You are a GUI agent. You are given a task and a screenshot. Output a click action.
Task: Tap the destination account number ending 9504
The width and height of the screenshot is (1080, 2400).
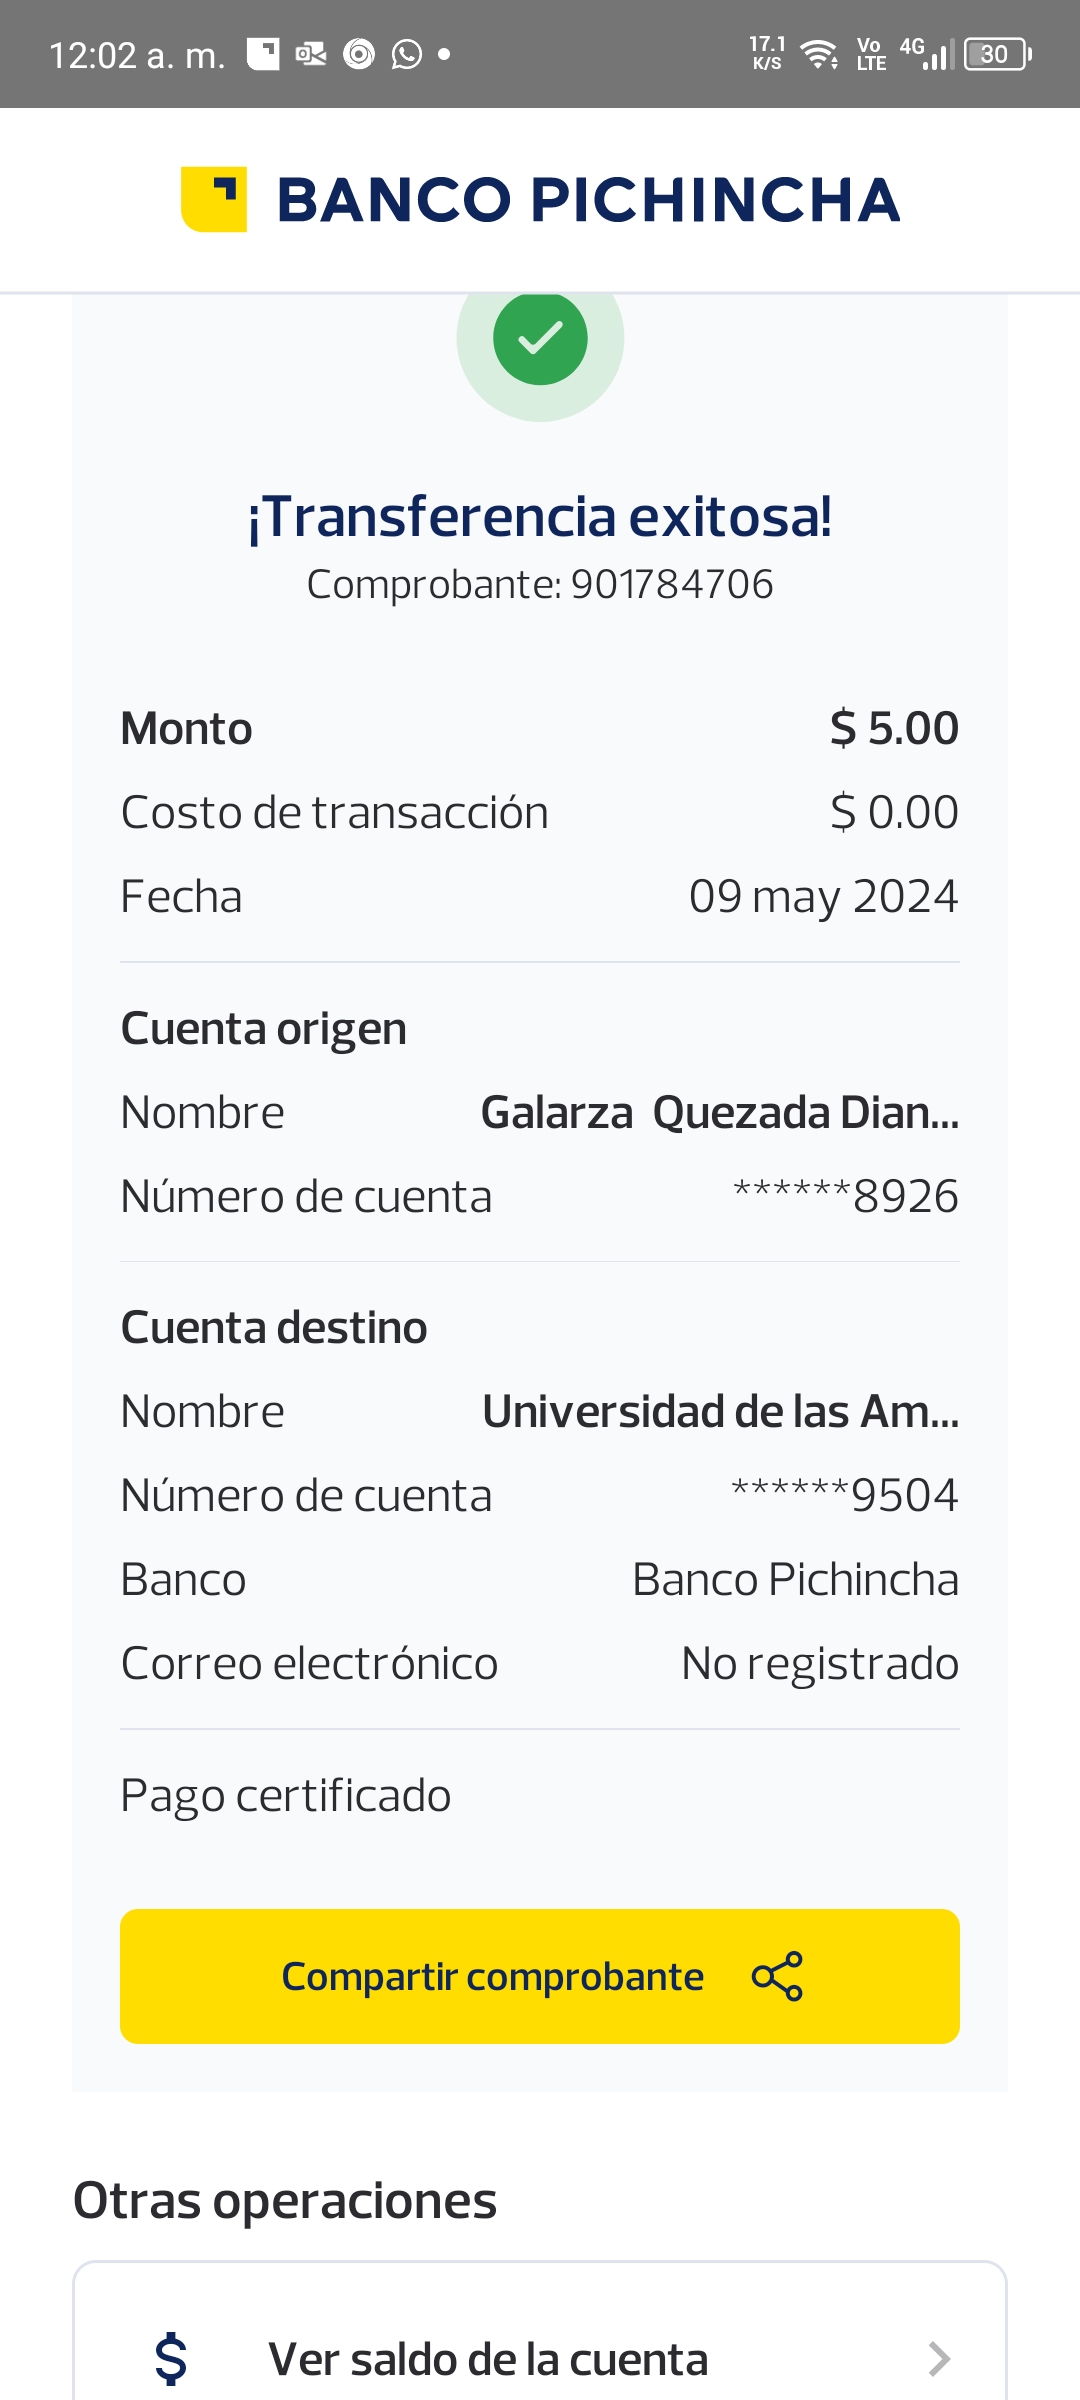point(844,1495)
